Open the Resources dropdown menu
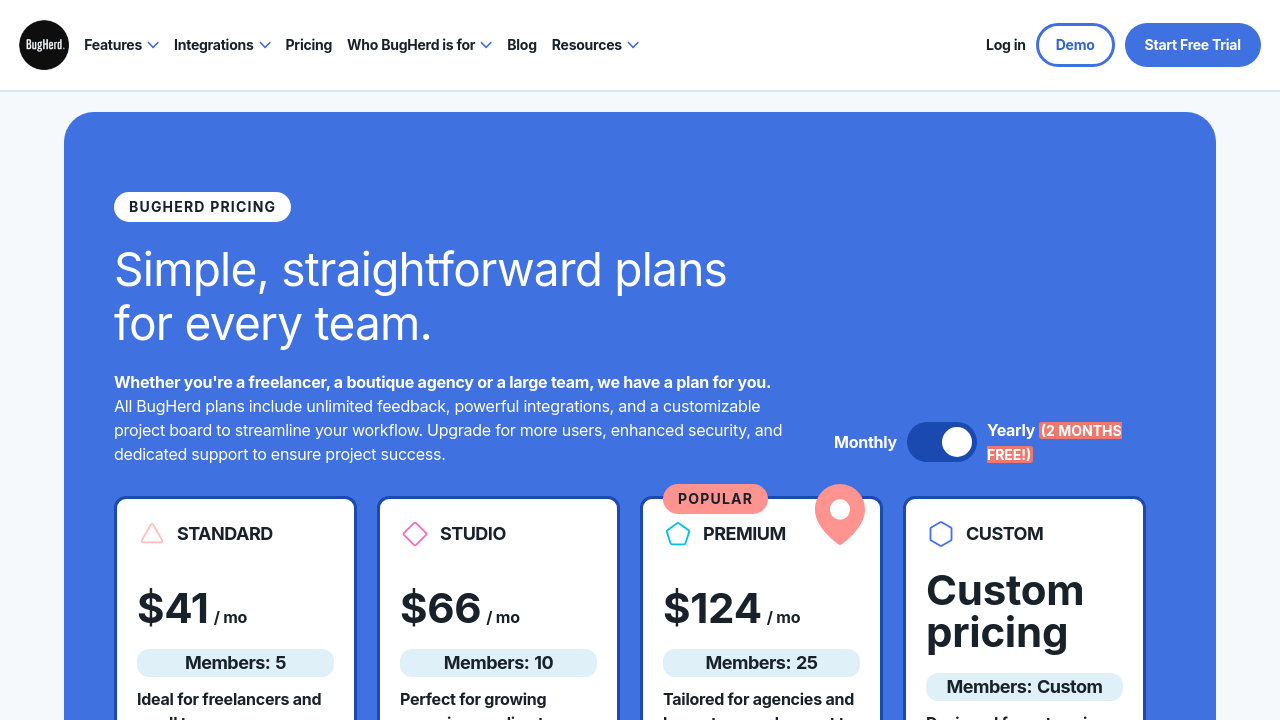This screenshot has width=1280, height=720. click(x=595, y=45)
